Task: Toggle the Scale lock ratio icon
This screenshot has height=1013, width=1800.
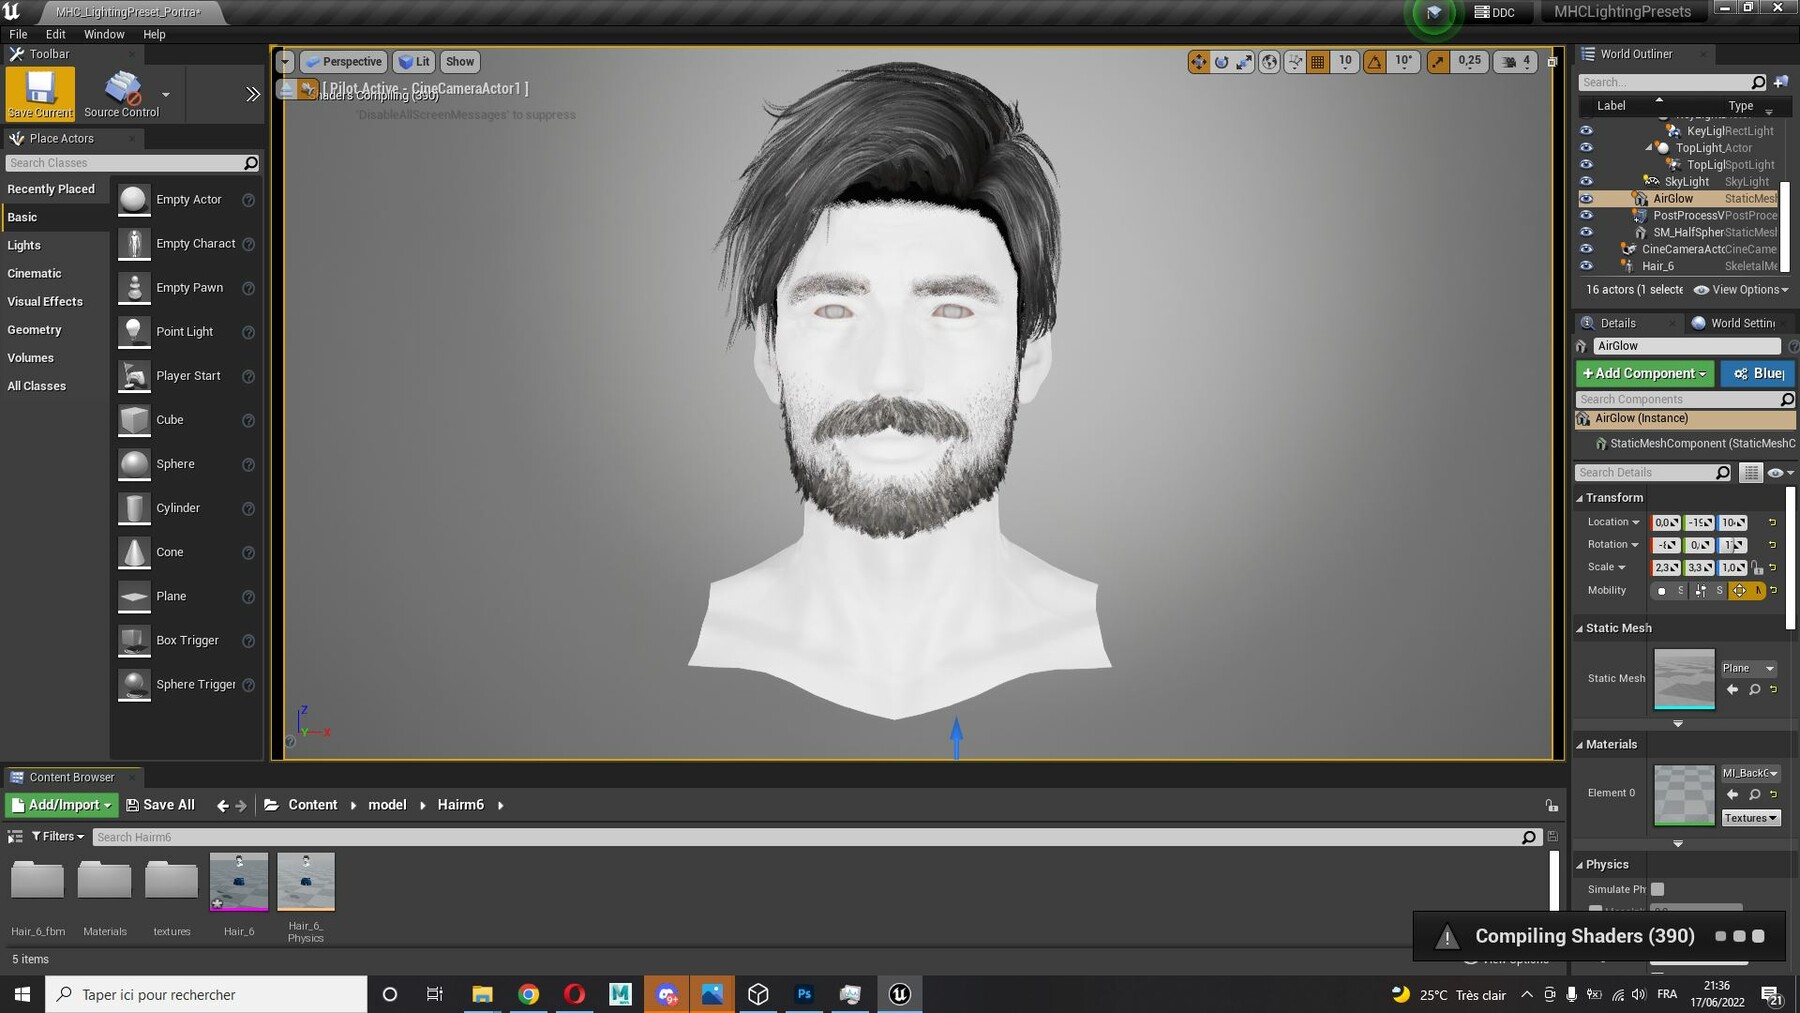Action: click(1757, 567)
